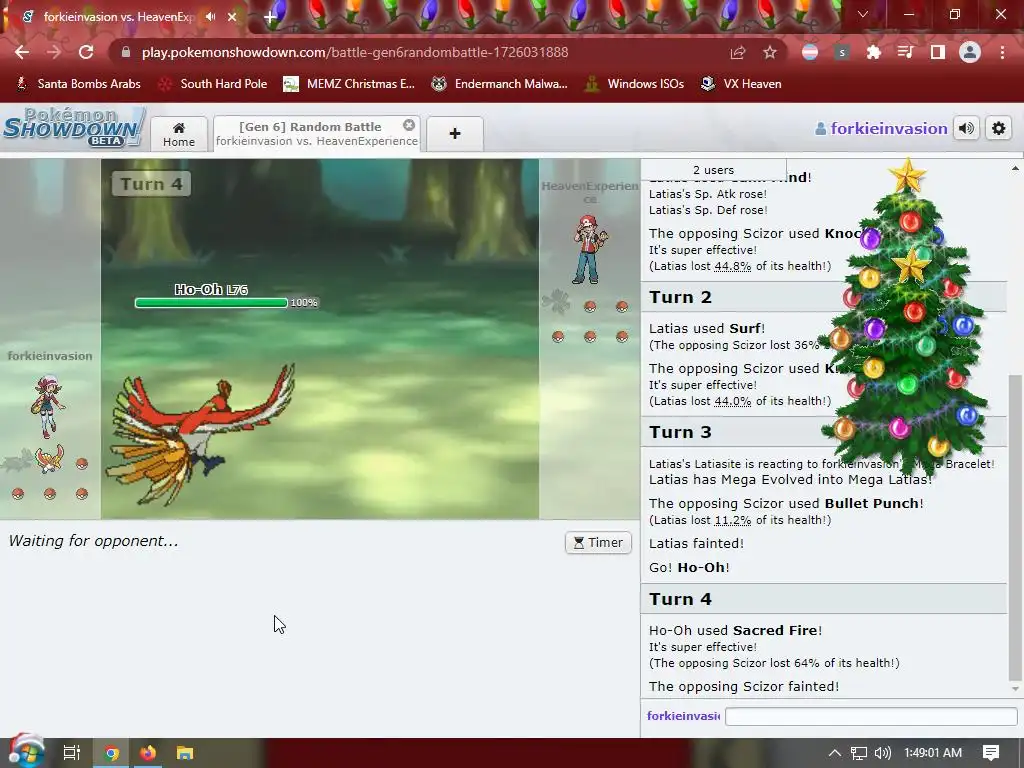Click Ho-Oh's health bar
Viewport: 1024px width, 768px height.
pos(211,302)
